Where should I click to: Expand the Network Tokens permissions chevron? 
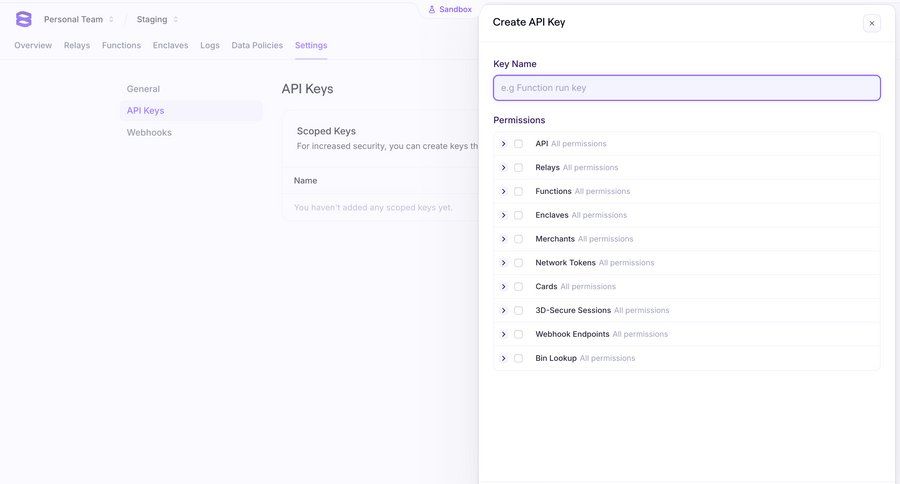tap(503, 263)
